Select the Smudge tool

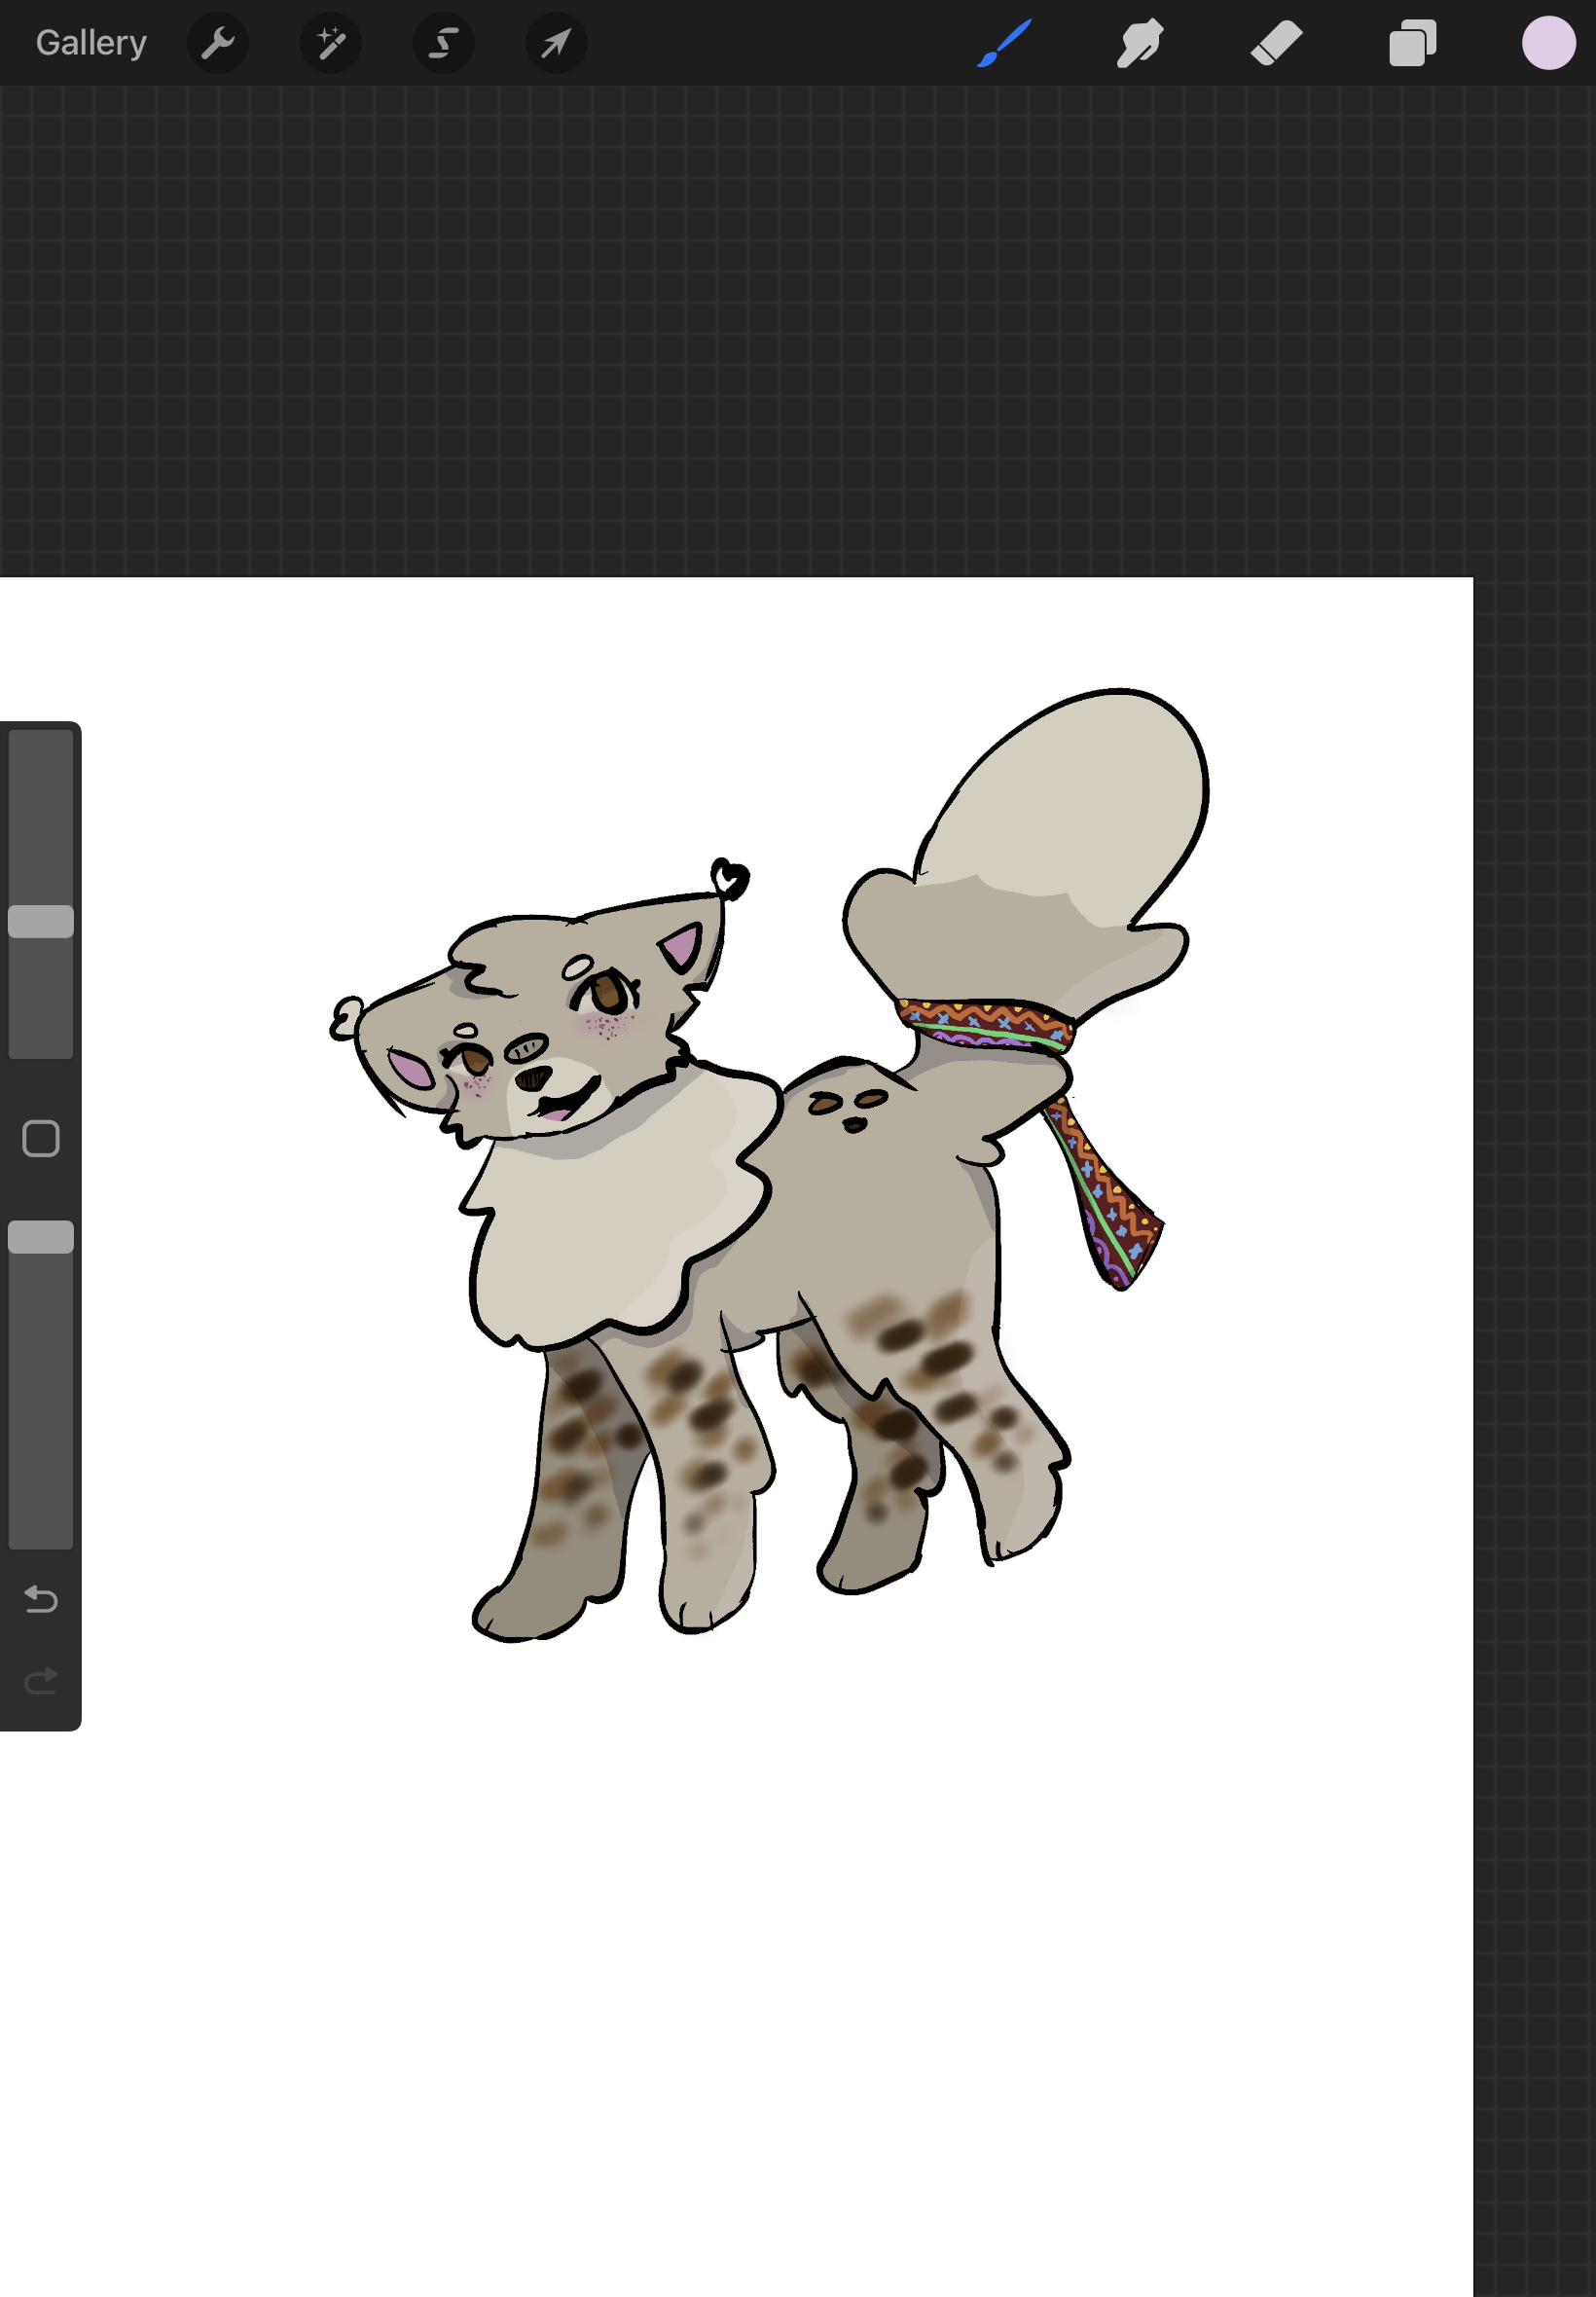pyautogui.click(x=1140, y=43)
